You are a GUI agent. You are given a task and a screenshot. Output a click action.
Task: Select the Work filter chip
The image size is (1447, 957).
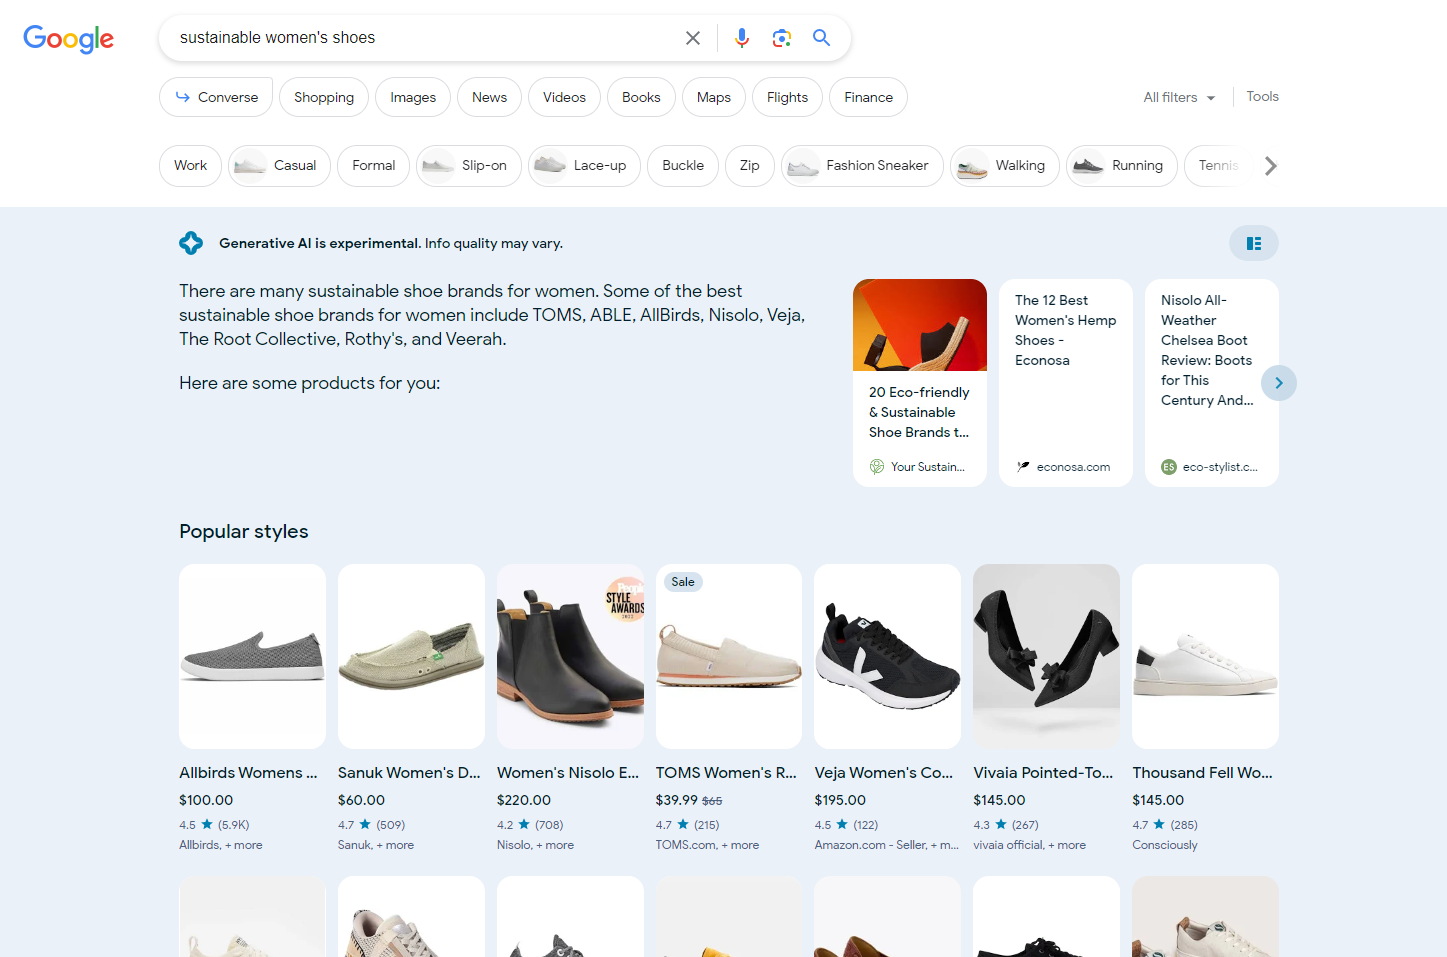pos(190,165)
